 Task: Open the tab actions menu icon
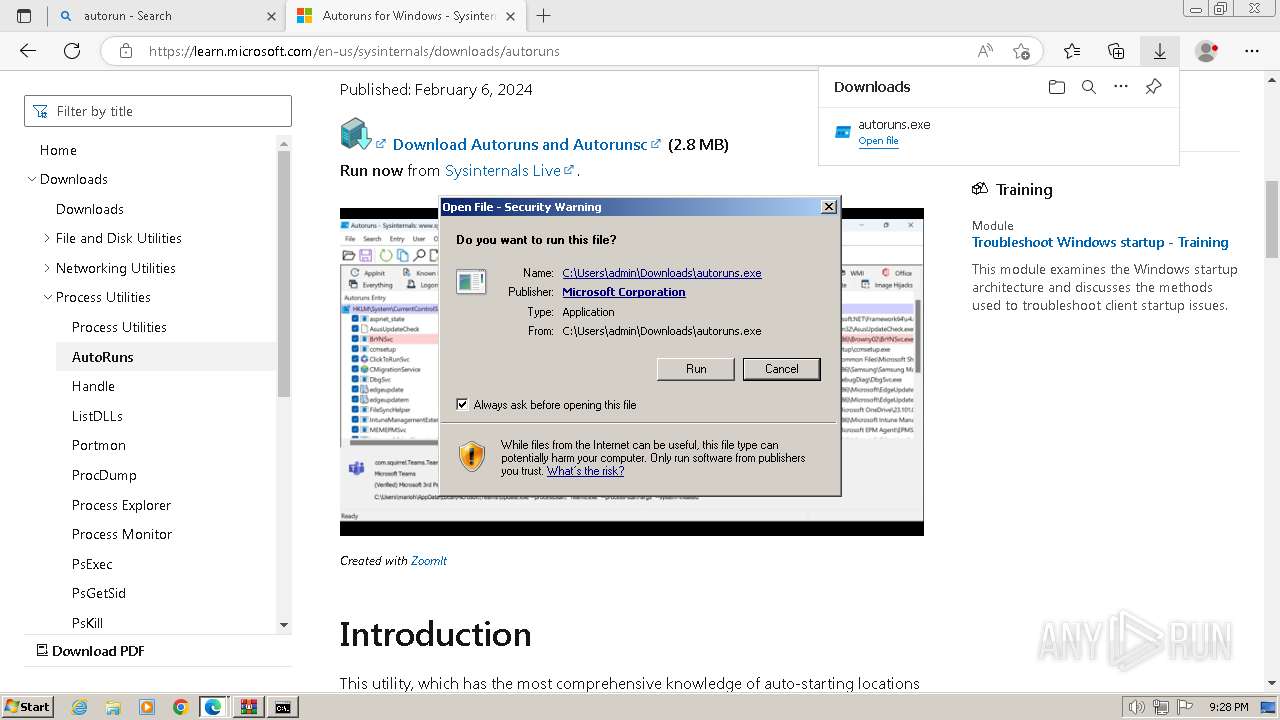[x=24, y=16]
